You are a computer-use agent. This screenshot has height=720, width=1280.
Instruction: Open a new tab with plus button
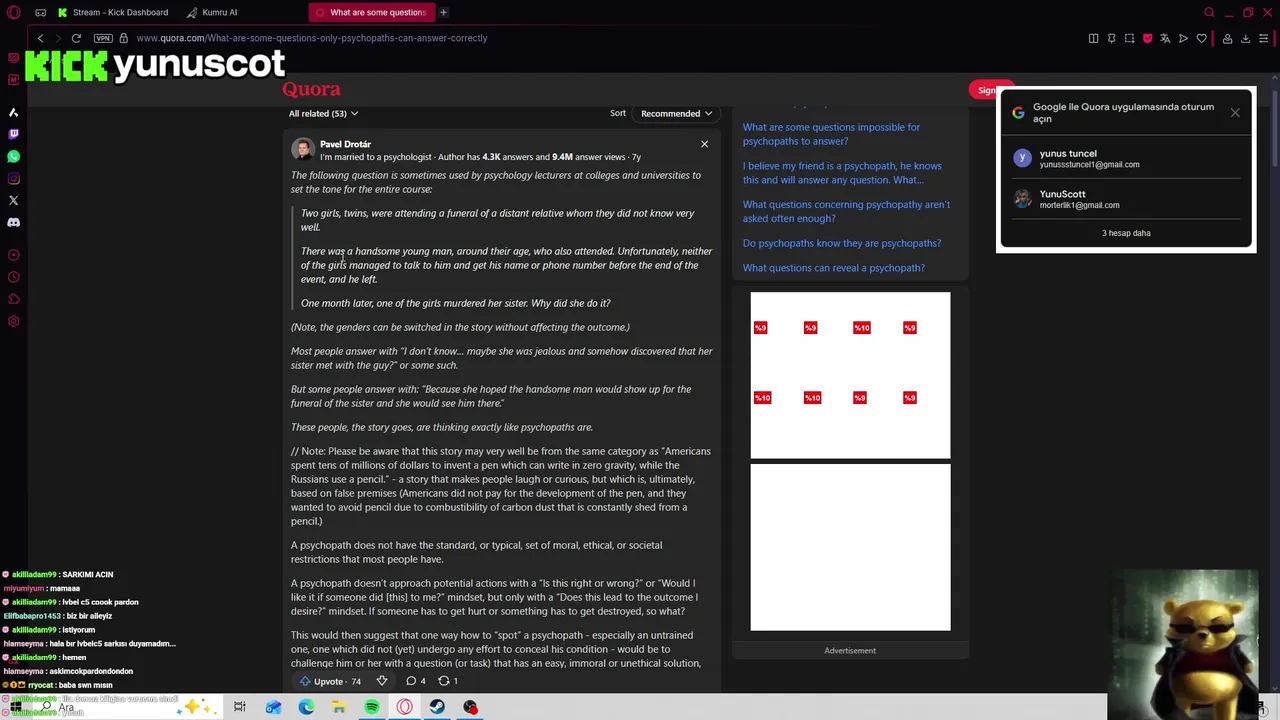coord(443,12)
